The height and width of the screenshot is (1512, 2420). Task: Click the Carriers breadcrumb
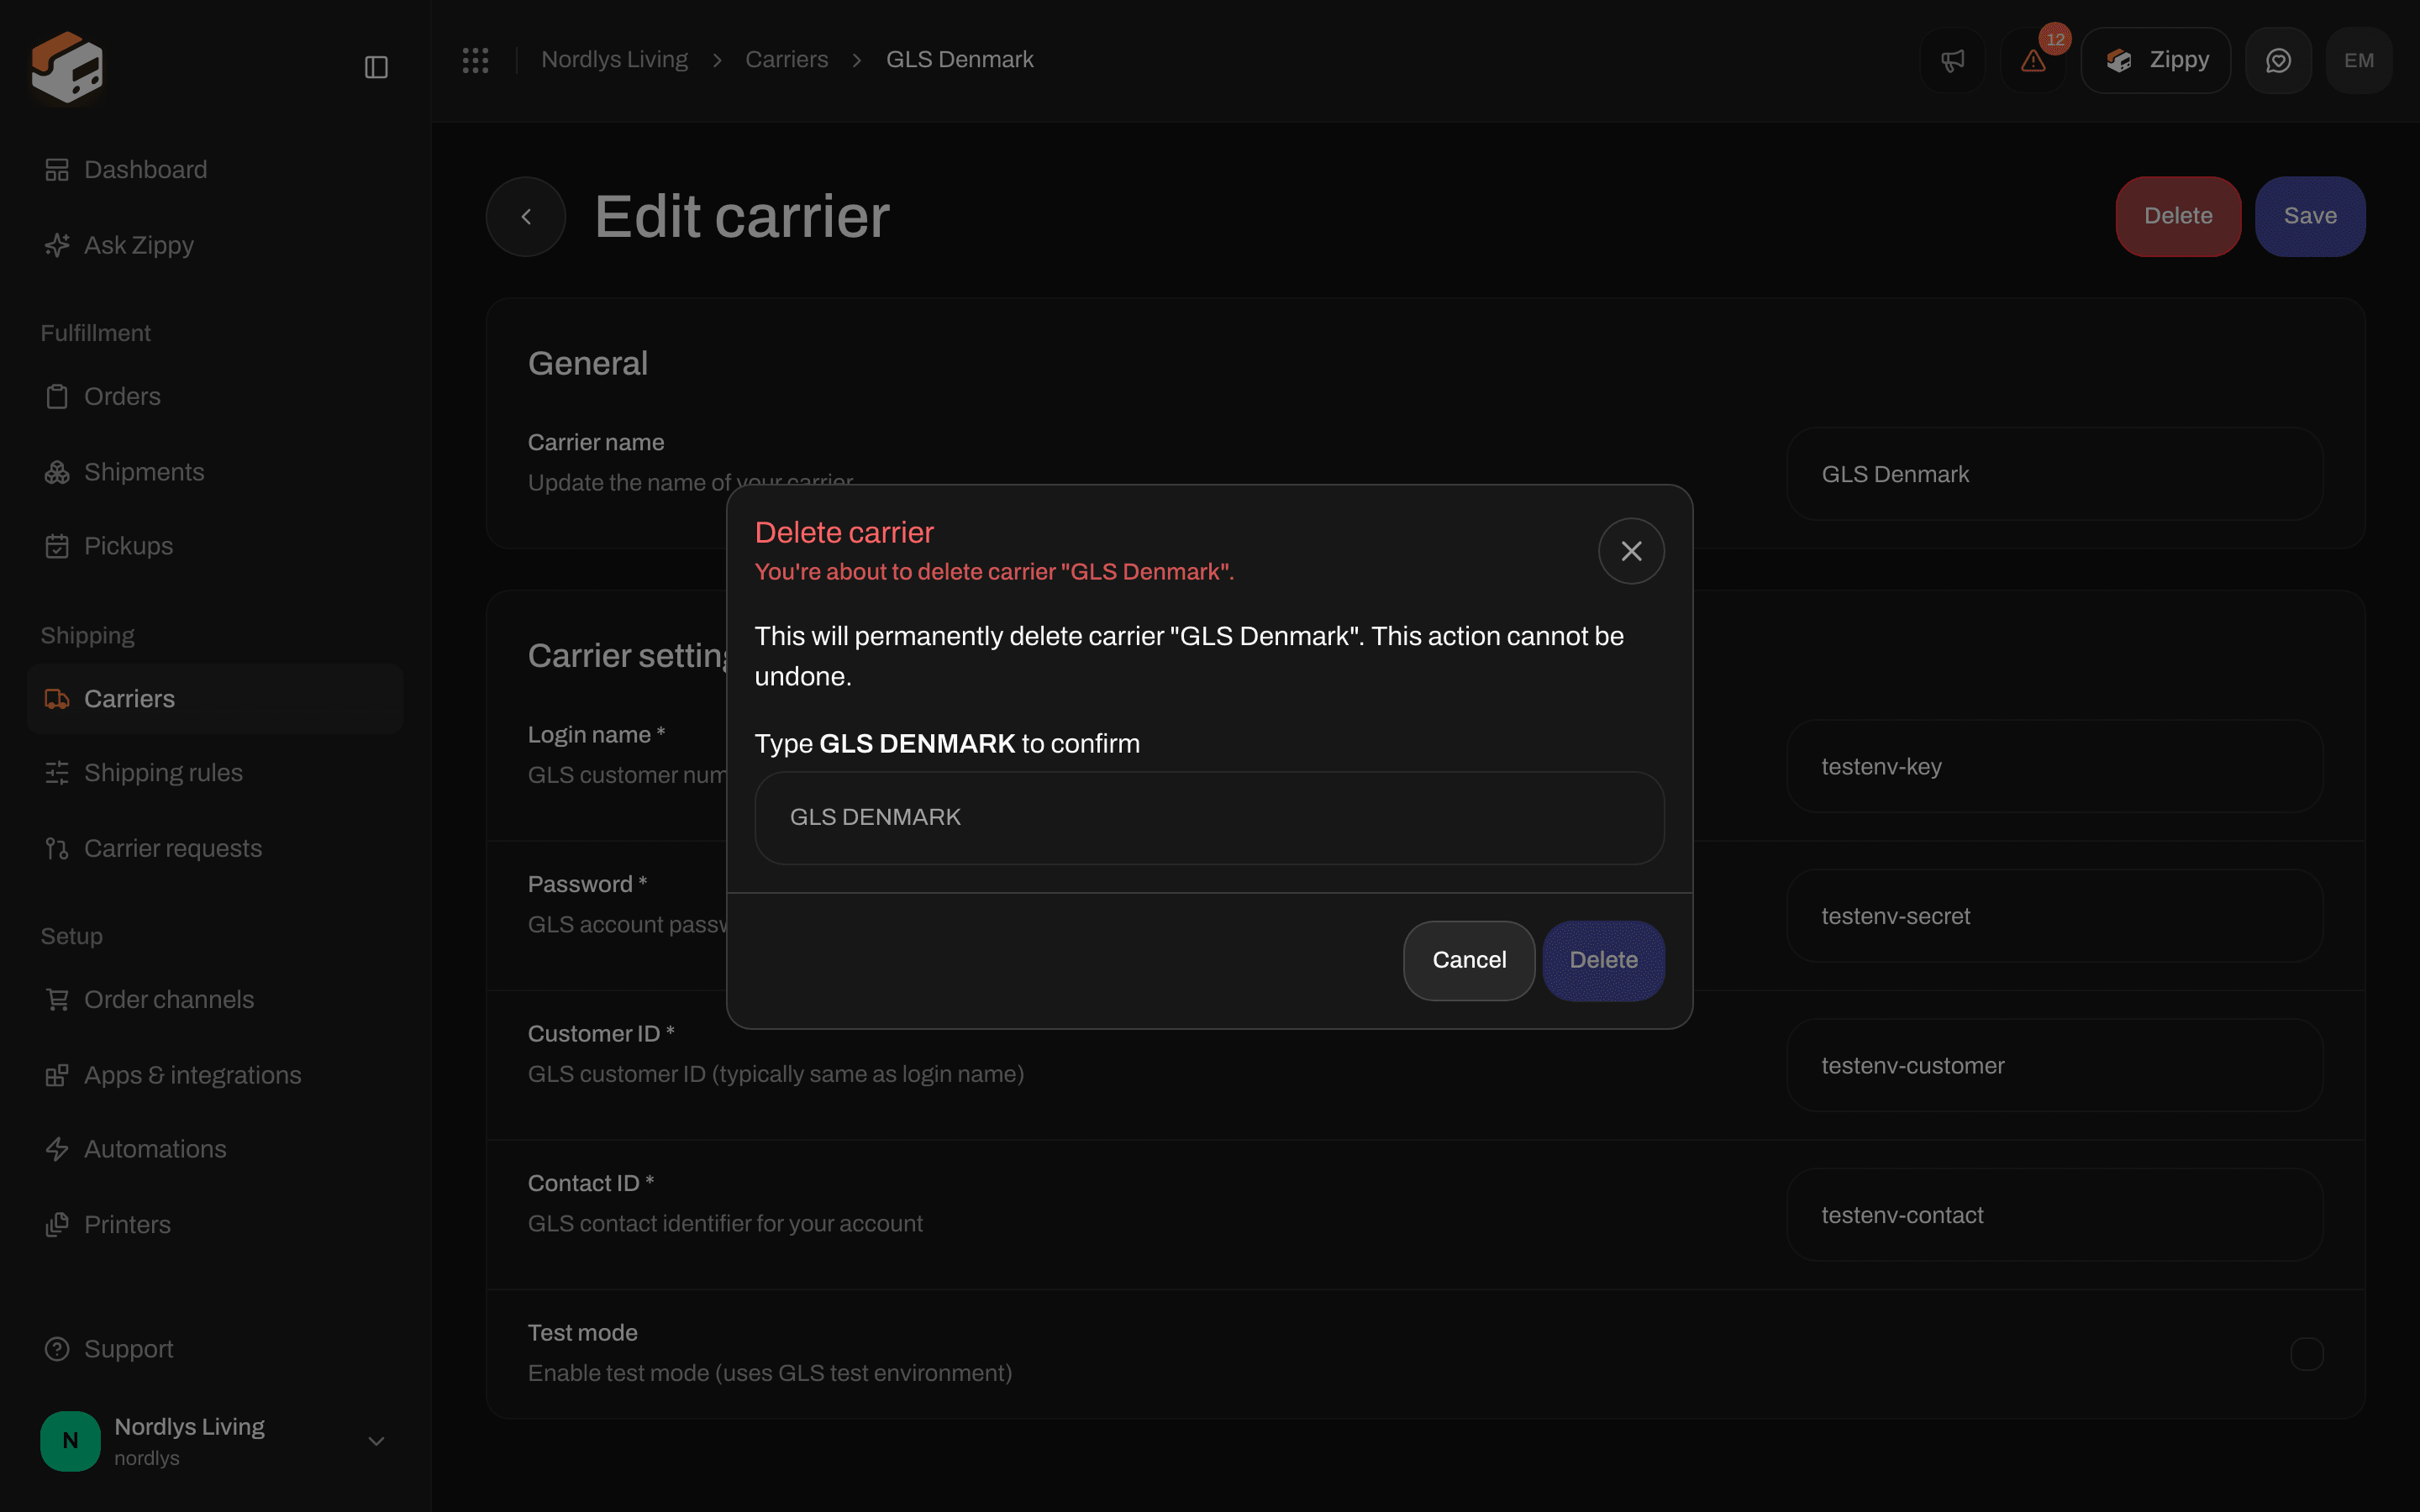[x=786, y=60]
